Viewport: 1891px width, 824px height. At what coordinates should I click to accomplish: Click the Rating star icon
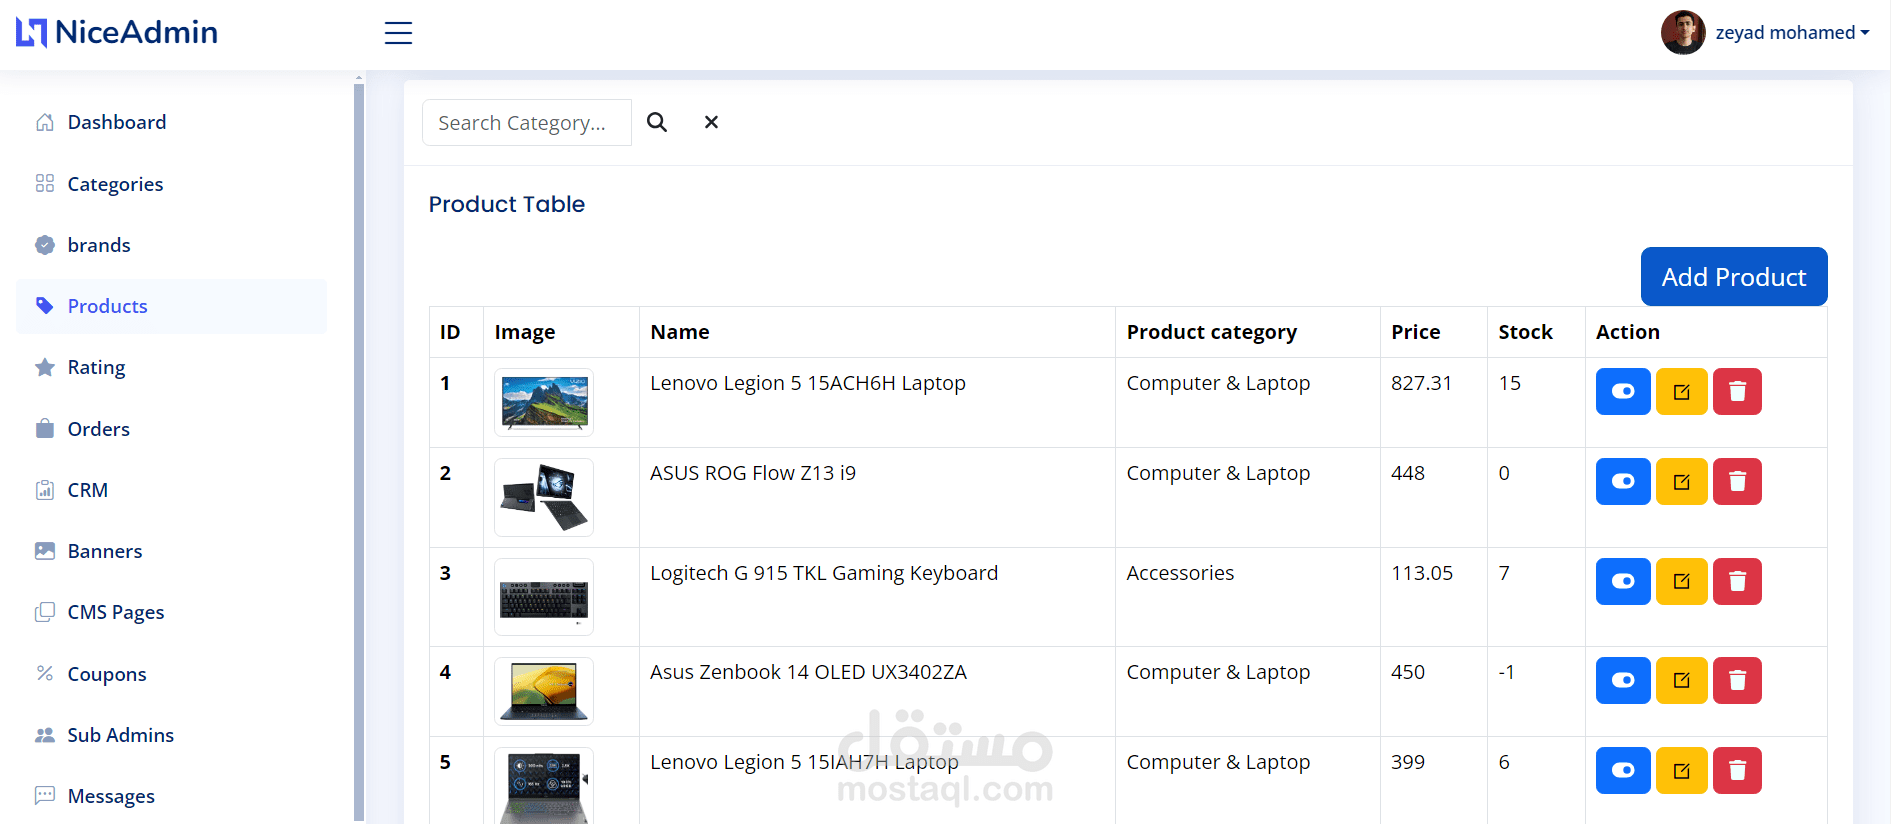tap(45, 367)
